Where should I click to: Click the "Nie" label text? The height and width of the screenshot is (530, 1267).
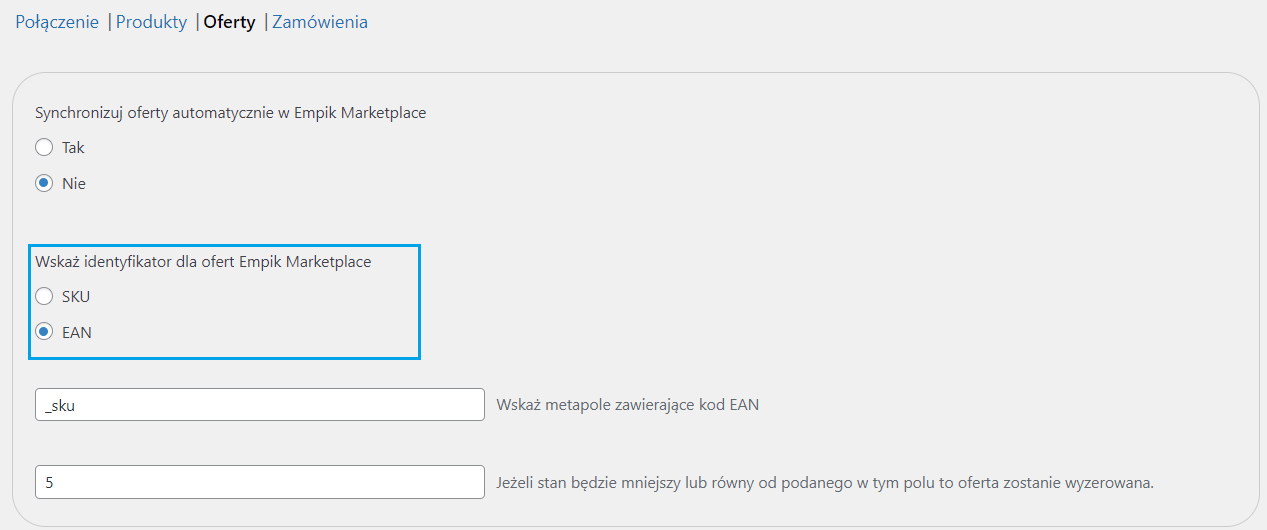(x=74, y=184)
